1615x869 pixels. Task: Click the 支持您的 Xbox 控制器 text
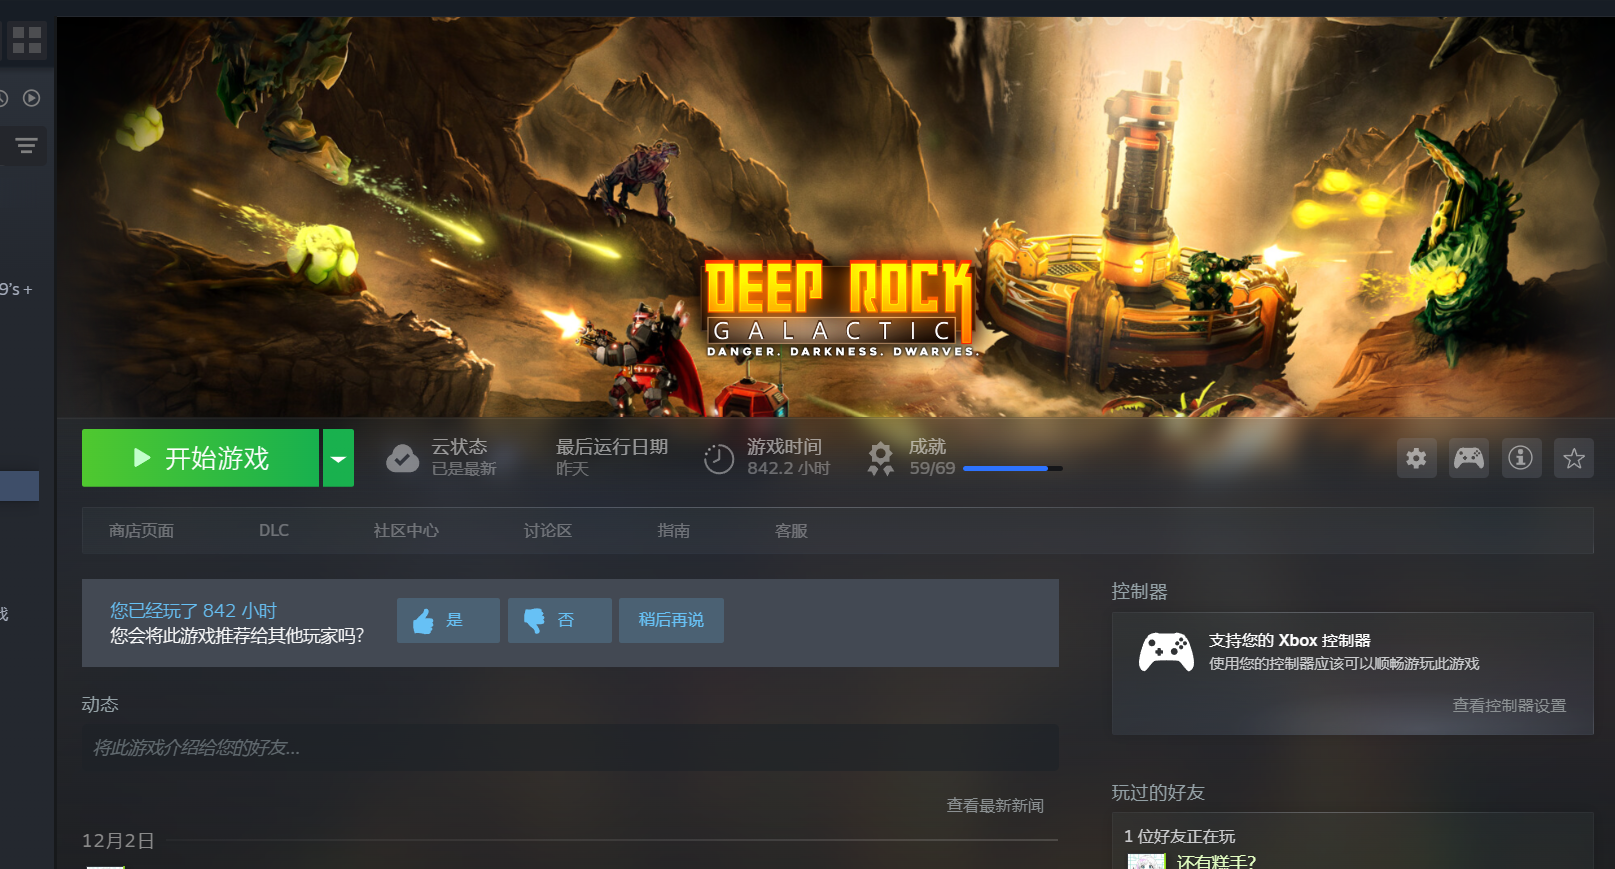click(x=1290, y=640)
